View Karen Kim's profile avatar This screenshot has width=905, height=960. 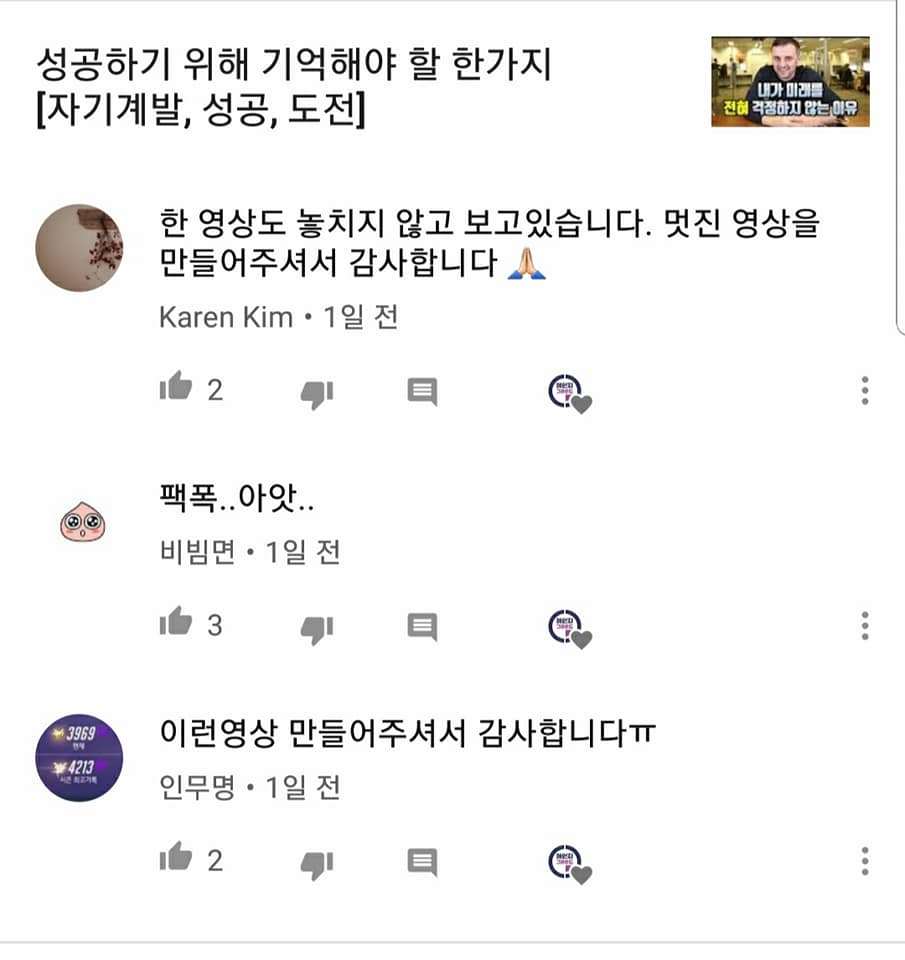(80, 248)
